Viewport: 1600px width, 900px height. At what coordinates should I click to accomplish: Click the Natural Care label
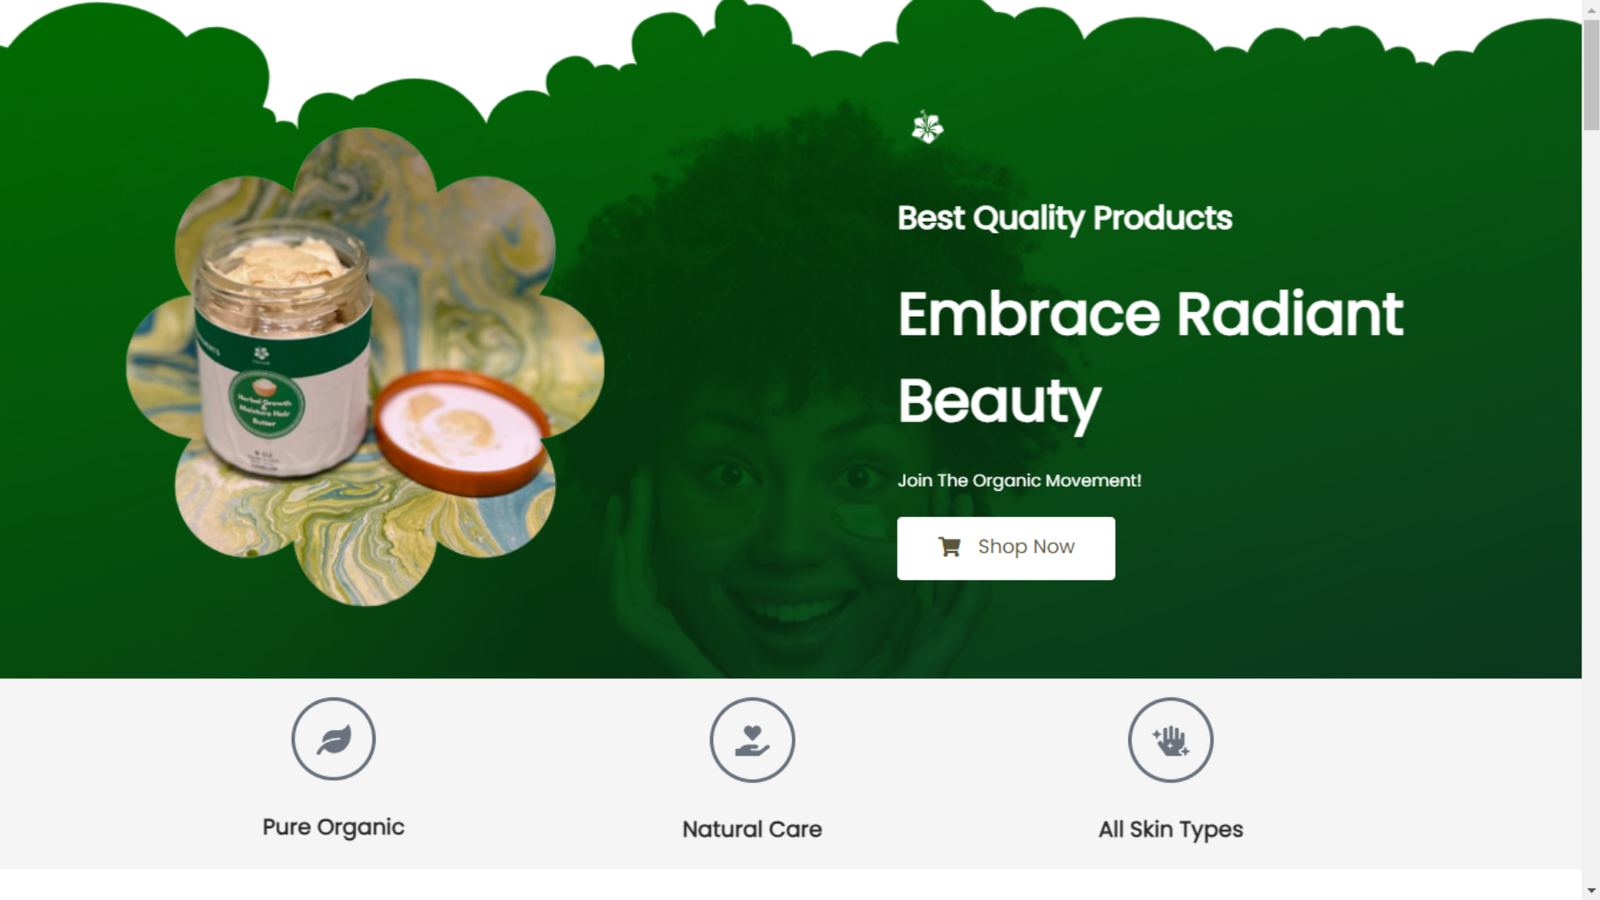coord(752,829)
